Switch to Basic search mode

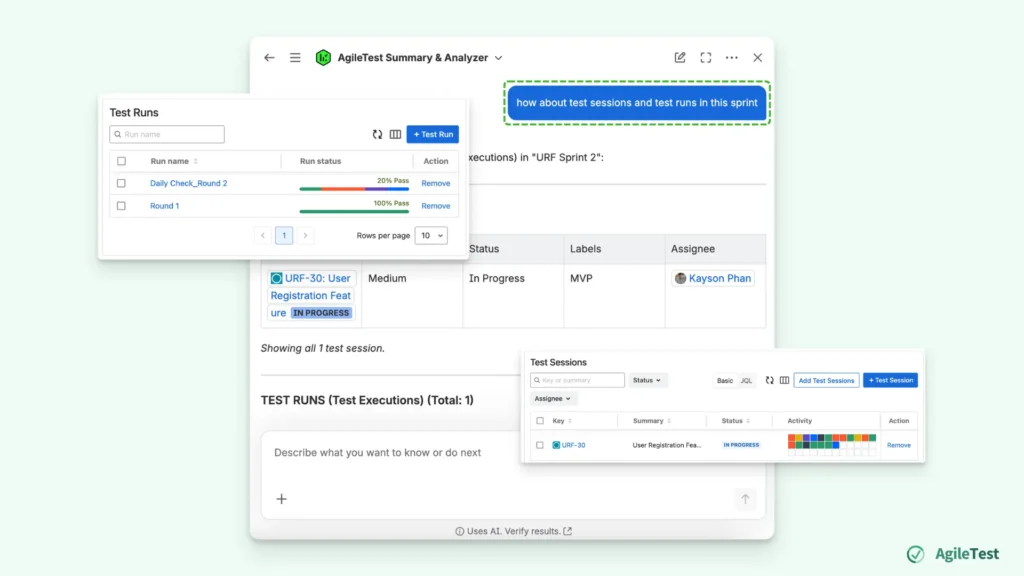click(724, 380)
